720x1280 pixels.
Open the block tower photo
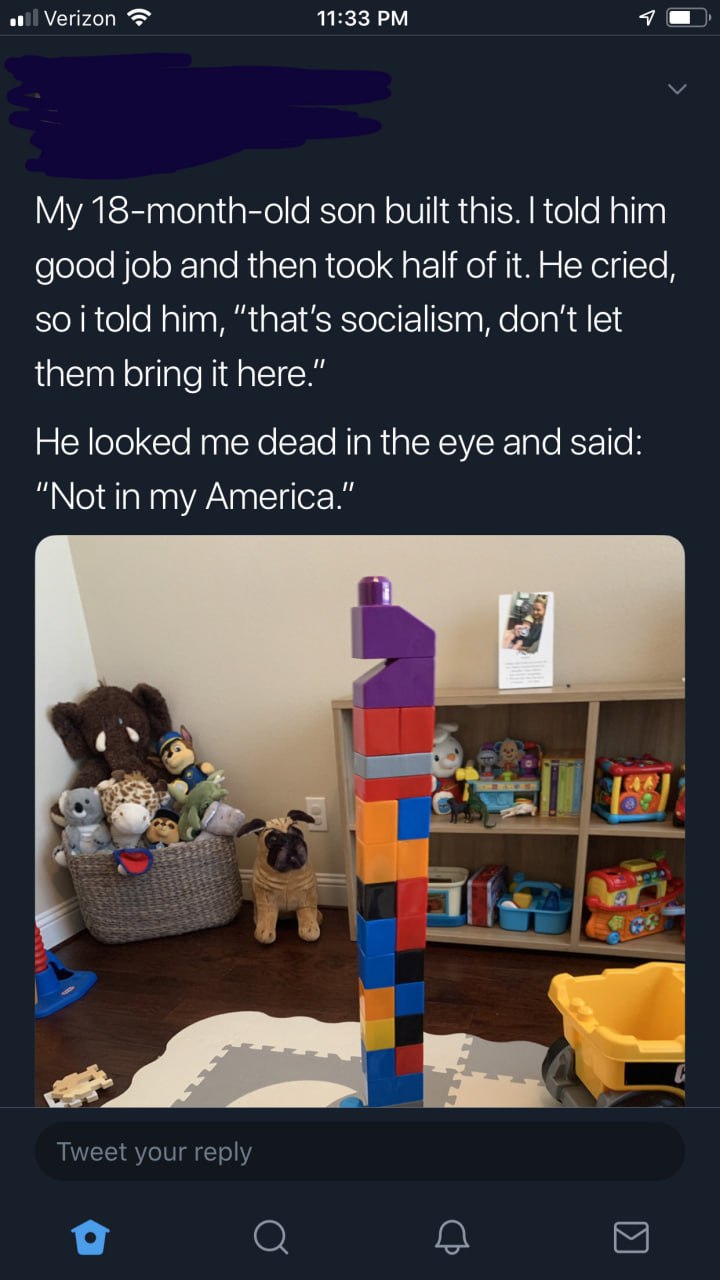coord(360,821)
